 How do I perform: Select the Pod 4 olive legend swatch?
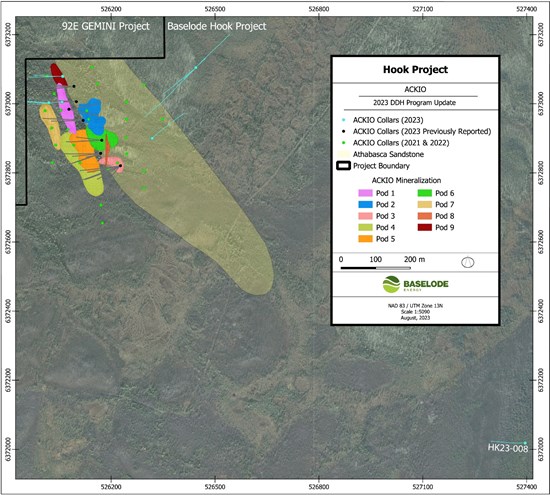click(365, 227)
